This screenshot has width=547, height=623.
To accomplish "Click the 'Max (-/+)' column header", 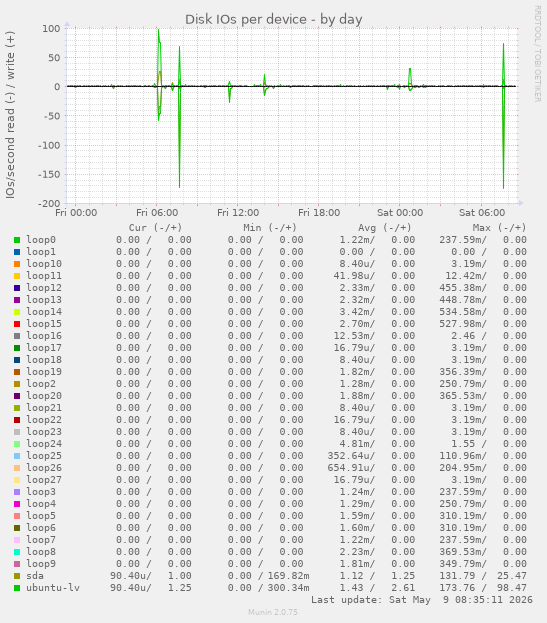I will [x=499, y=228].
